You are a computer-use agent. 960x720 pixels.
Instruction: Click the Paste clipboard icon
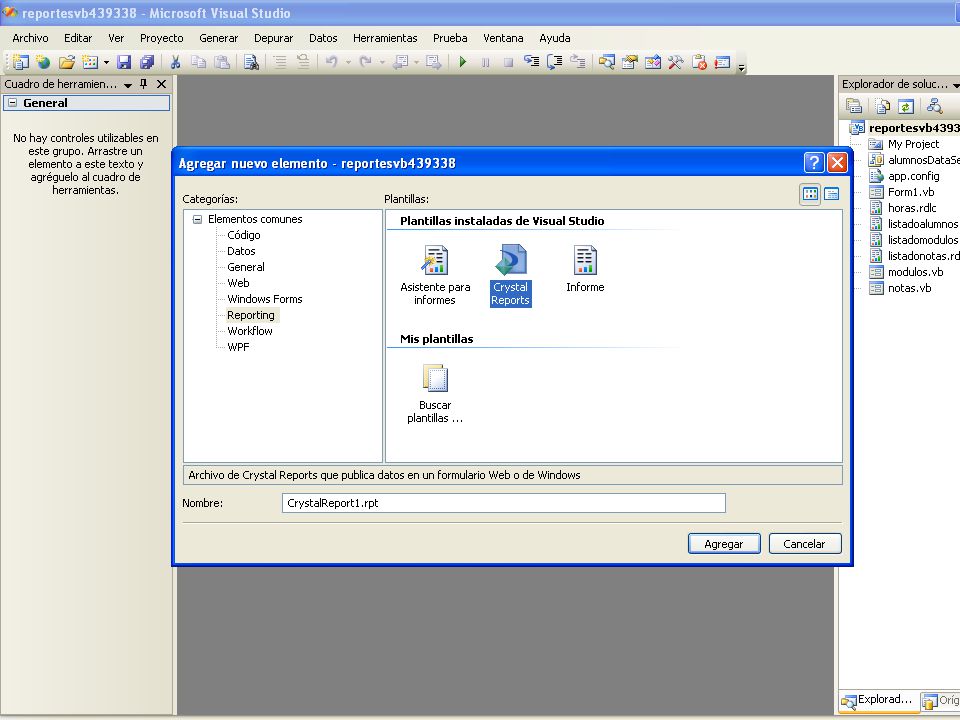tap(222, 62)
